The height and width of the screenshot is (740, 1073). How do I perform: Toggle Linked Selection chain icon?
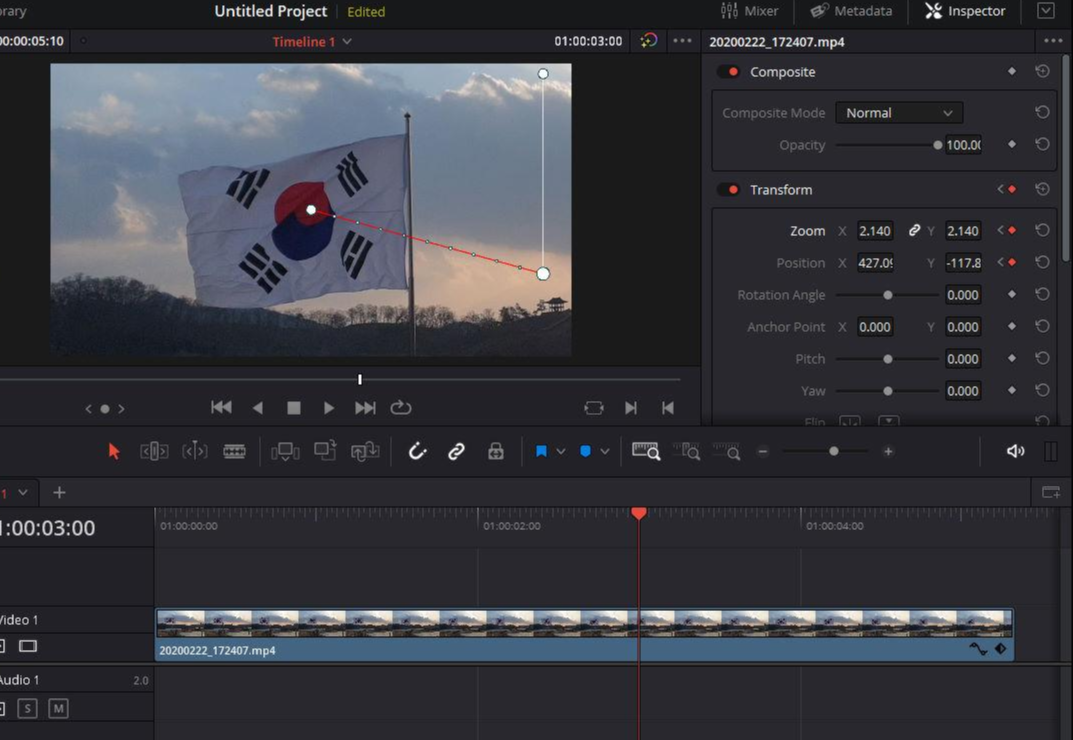(456, 451)
